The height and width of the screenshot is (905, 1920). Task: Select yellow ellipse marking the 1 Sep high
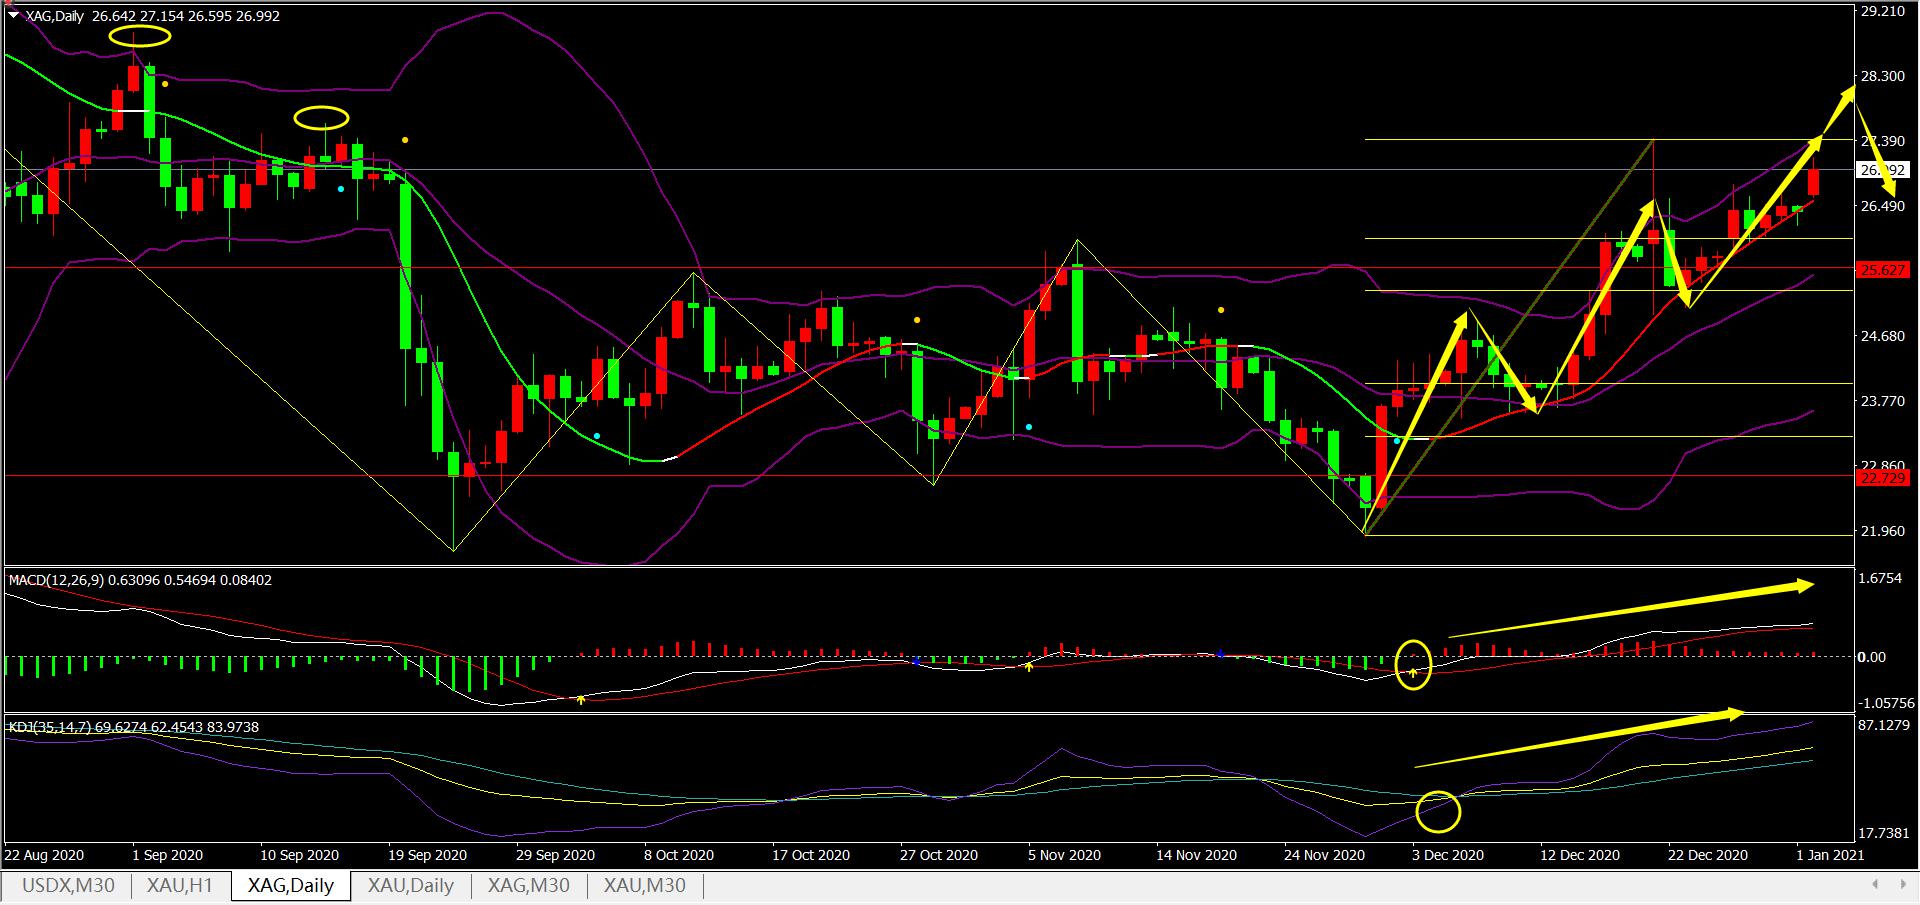coord(140,37)
